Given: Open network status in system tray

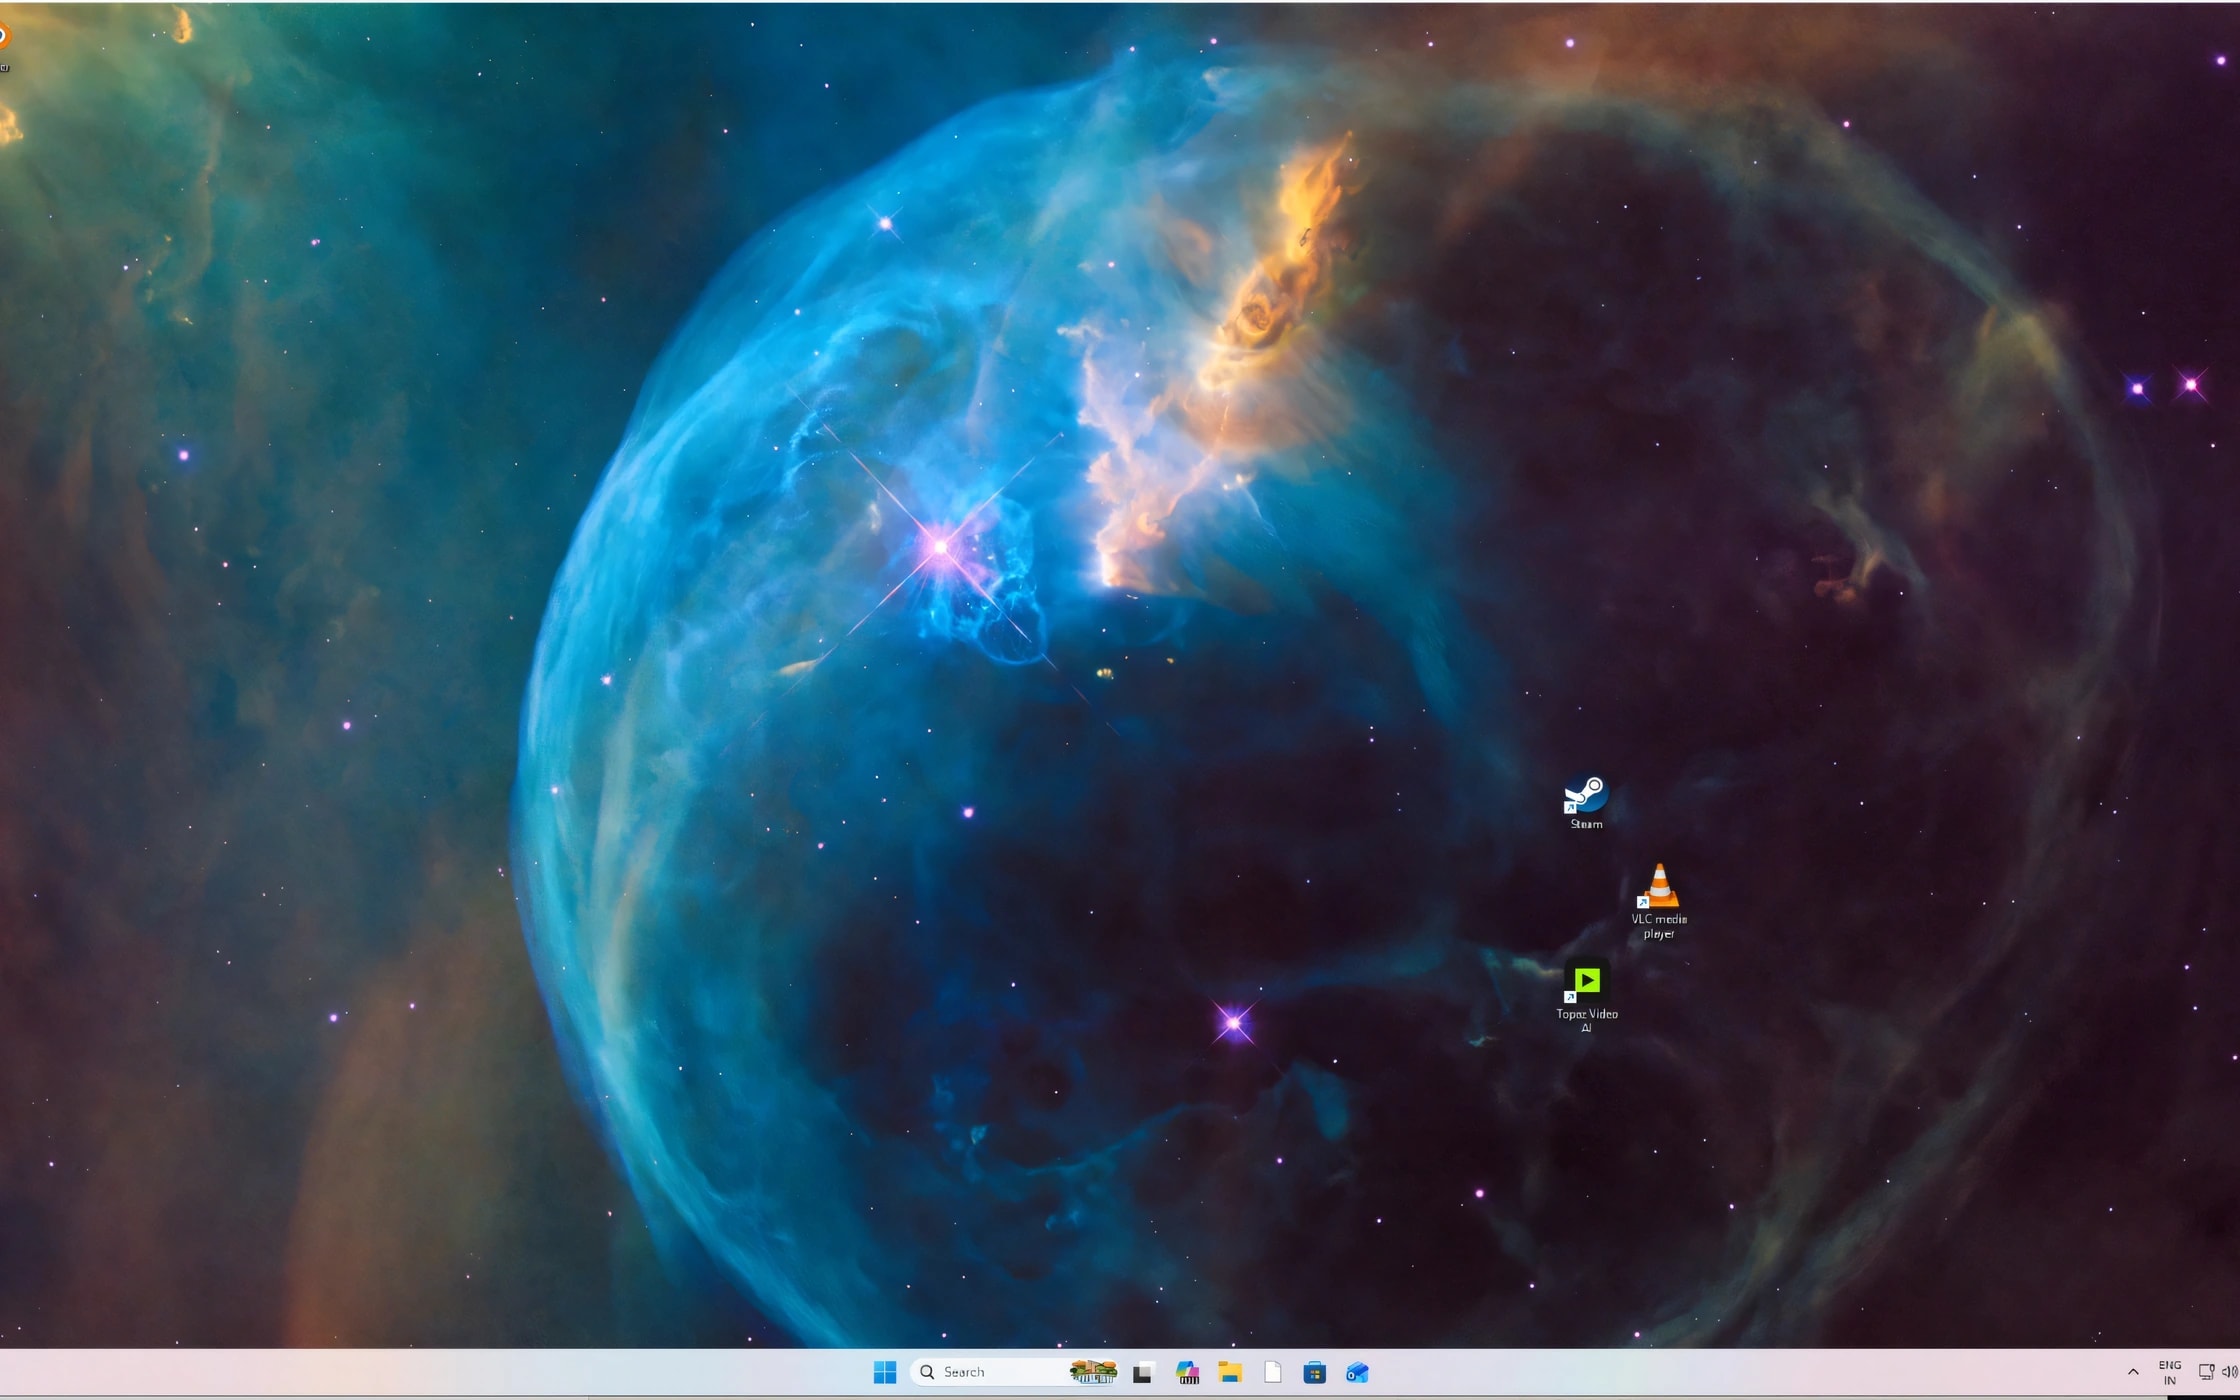Looking at the screenshot, I should tap(2206, 1372).
